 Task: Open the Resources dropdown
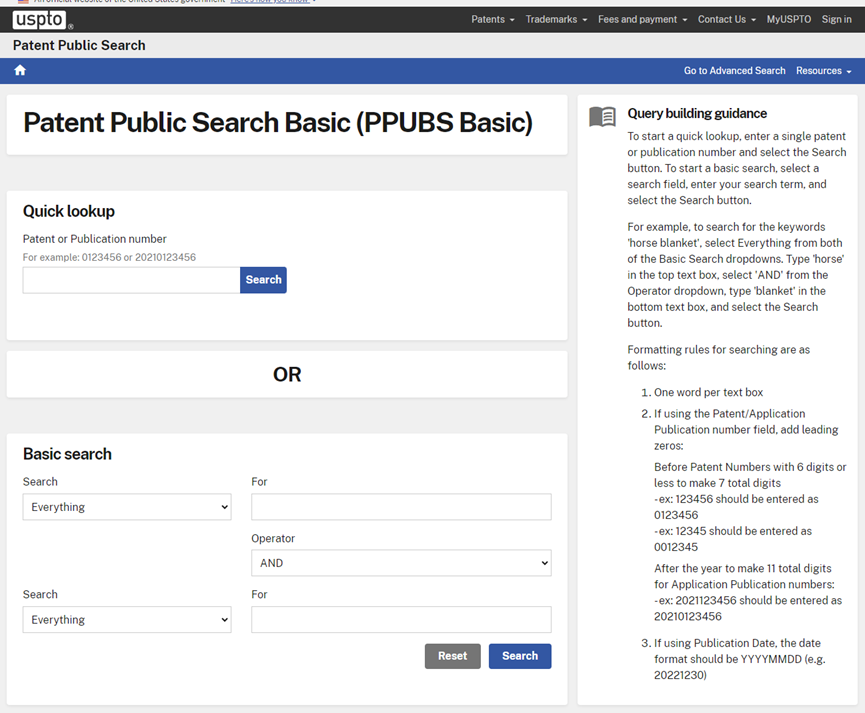823,71
